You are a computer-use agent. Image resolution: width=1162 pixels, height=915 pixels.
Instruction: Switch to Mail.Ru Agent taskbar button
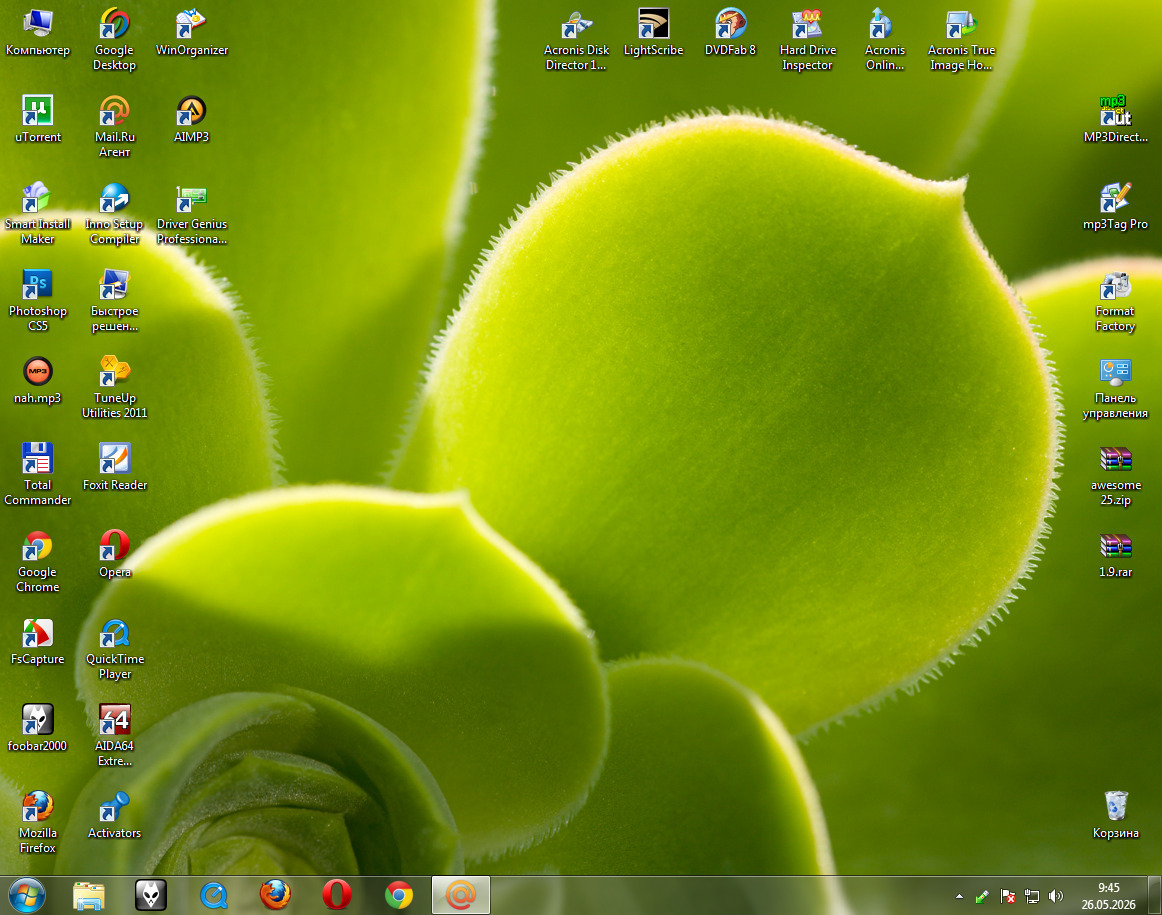click(x=460, y=895)
